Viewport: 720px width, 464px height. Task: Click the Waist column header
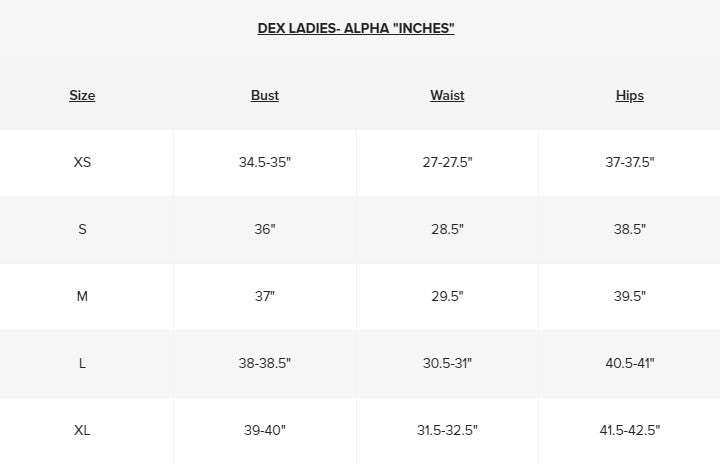pos(447,96)
